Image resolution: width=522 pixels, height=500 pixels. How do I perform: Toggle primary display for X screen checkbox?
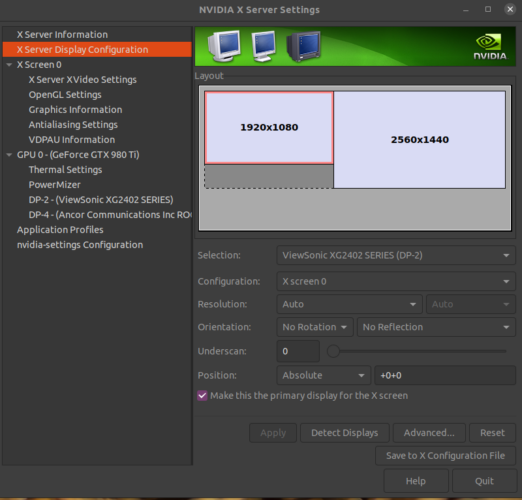(x=202, y=396)
